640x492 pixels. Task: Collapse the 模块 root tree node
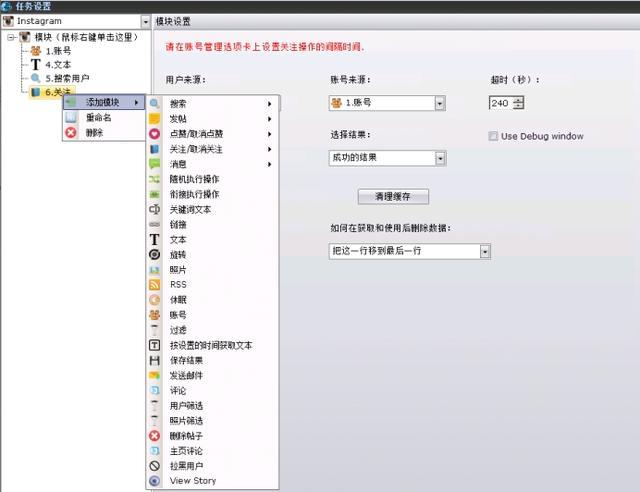click(x=11, y=38)
